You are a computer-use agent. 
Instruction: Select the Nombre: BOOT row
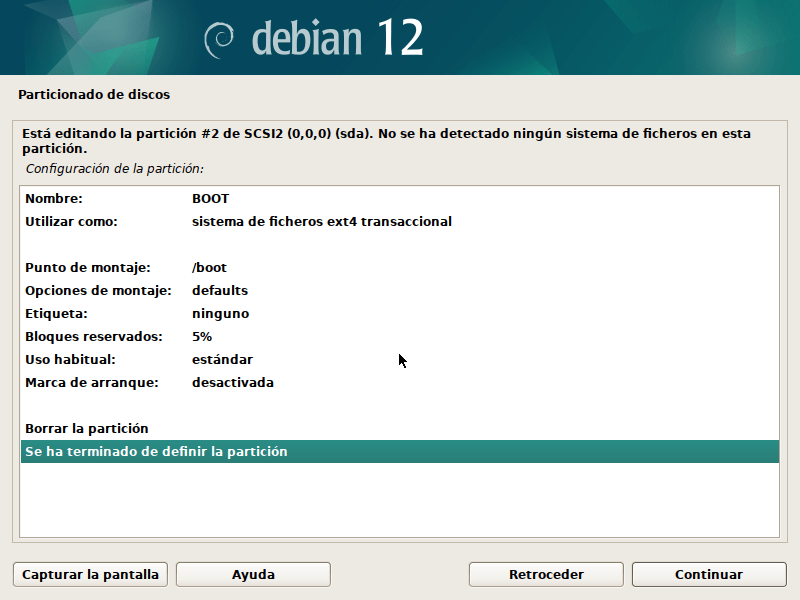pyautogui.click(x=400, y=198)
